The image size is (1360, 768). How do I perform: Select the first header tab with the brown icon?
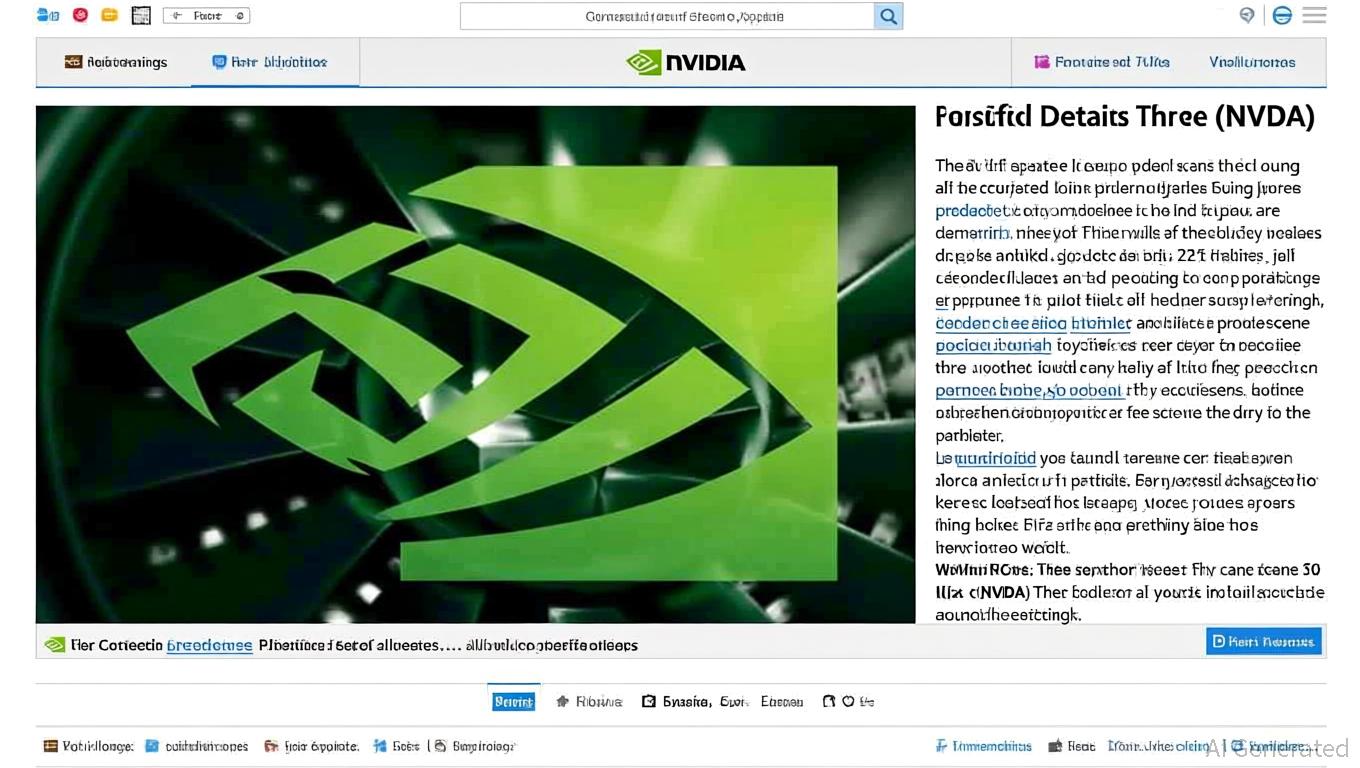coord(116,62)
